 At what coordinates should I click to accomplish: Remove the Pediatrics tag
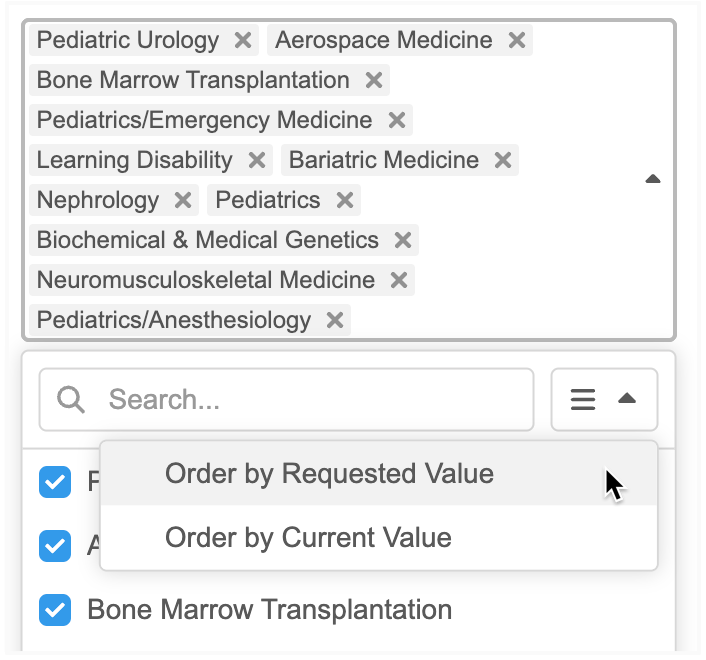point(344,200)
